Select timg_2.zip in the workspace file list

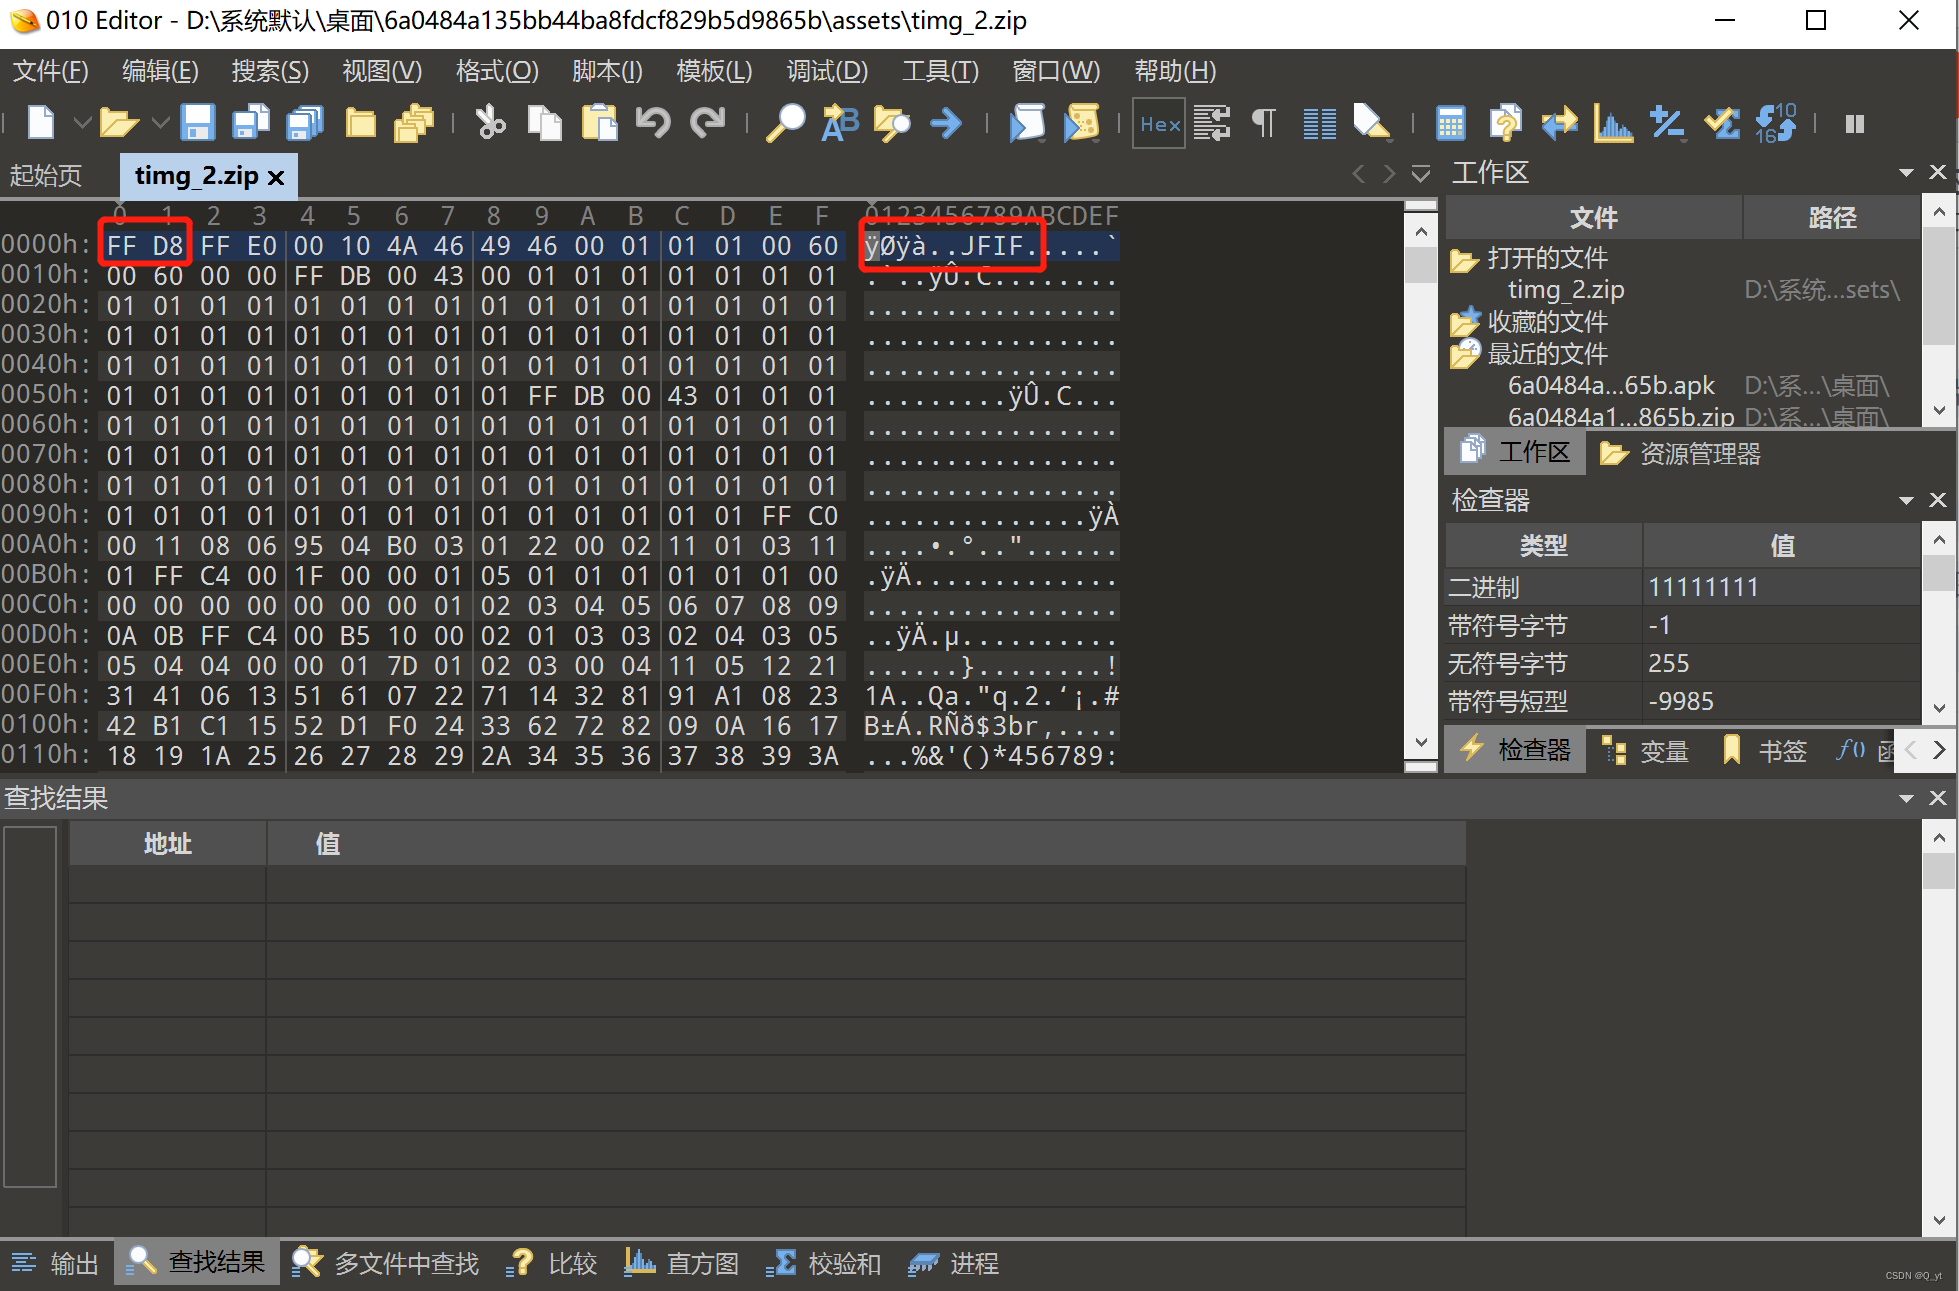(1565, 290)
